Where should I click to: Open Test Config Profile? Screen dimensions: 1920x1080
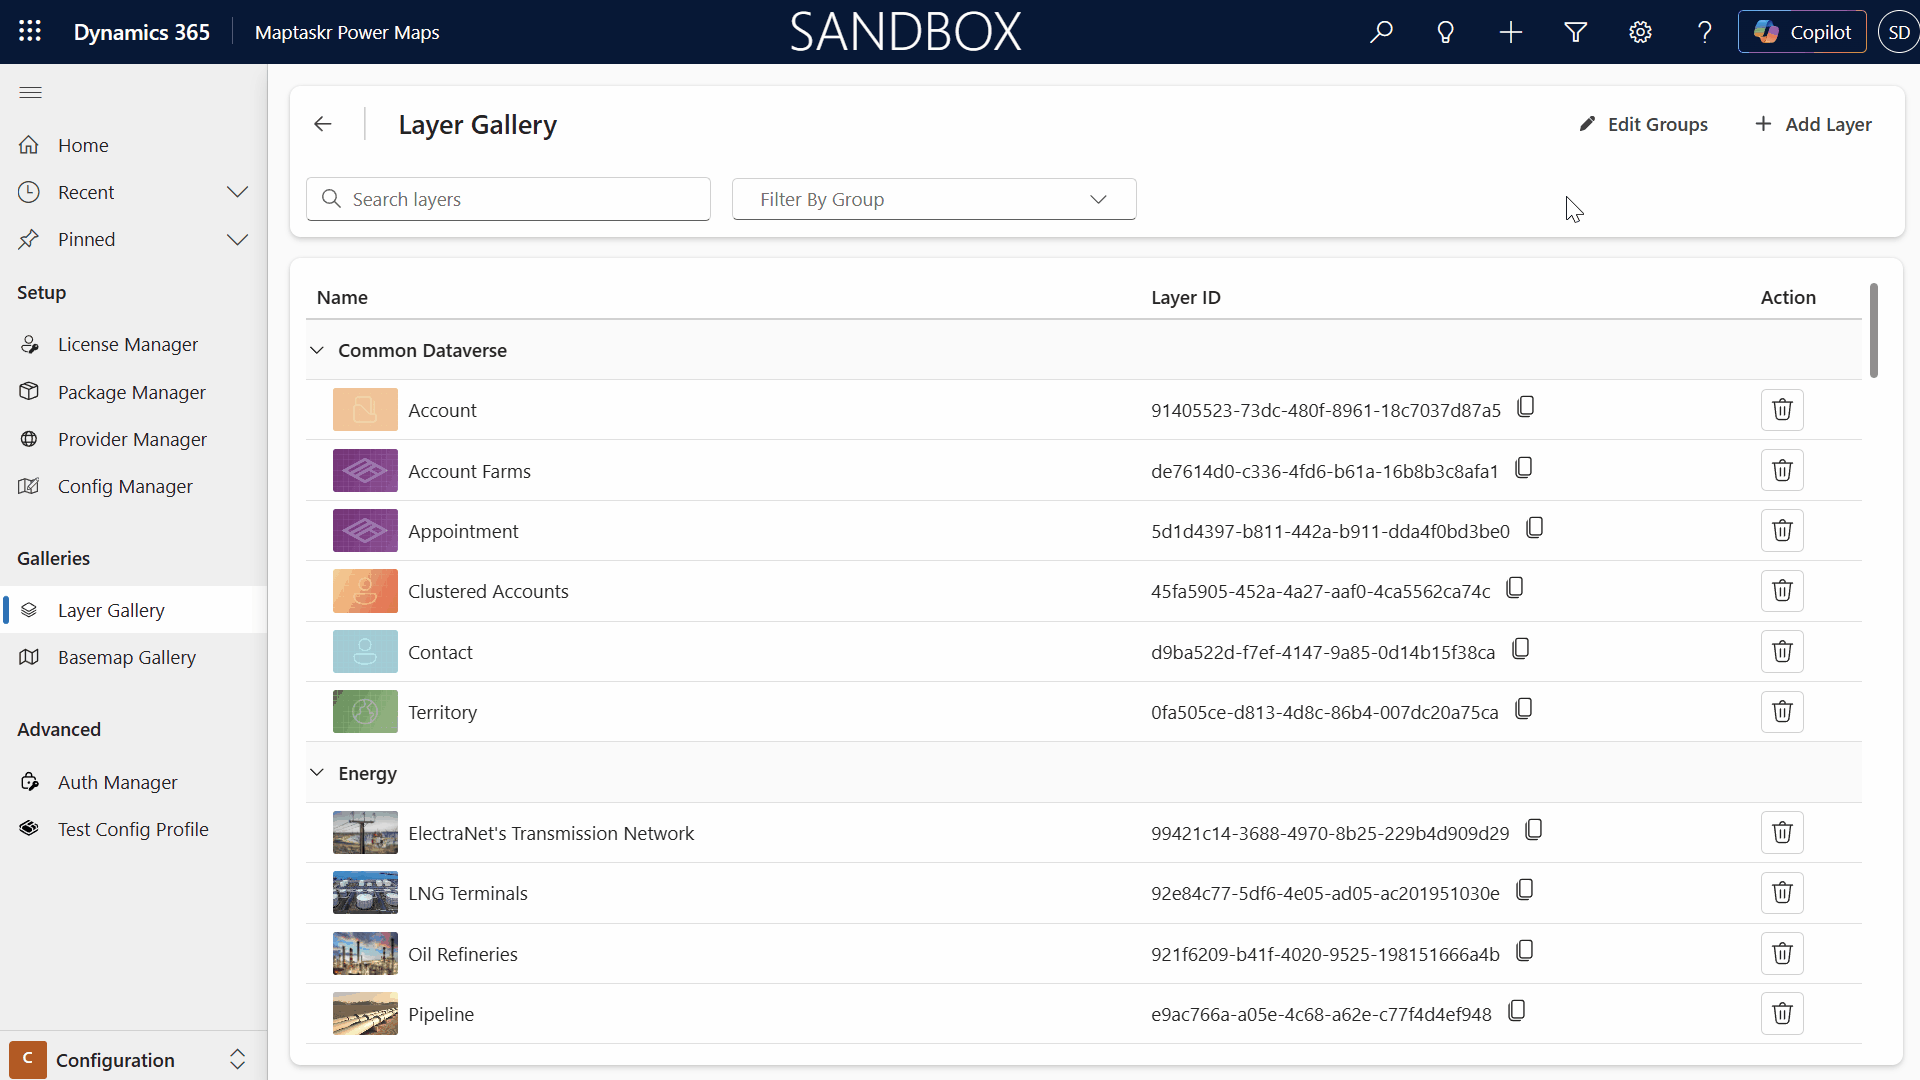pyautogui.click(x=134, y=830)
